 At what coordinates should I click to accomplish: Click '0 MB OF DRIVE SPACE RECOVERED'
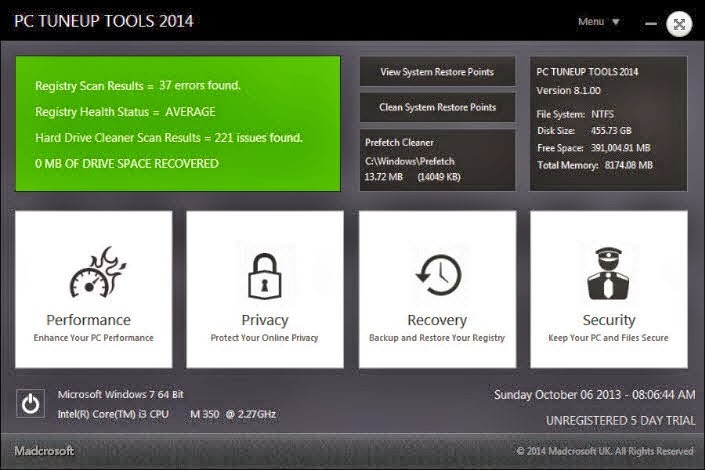pos(126,164)
